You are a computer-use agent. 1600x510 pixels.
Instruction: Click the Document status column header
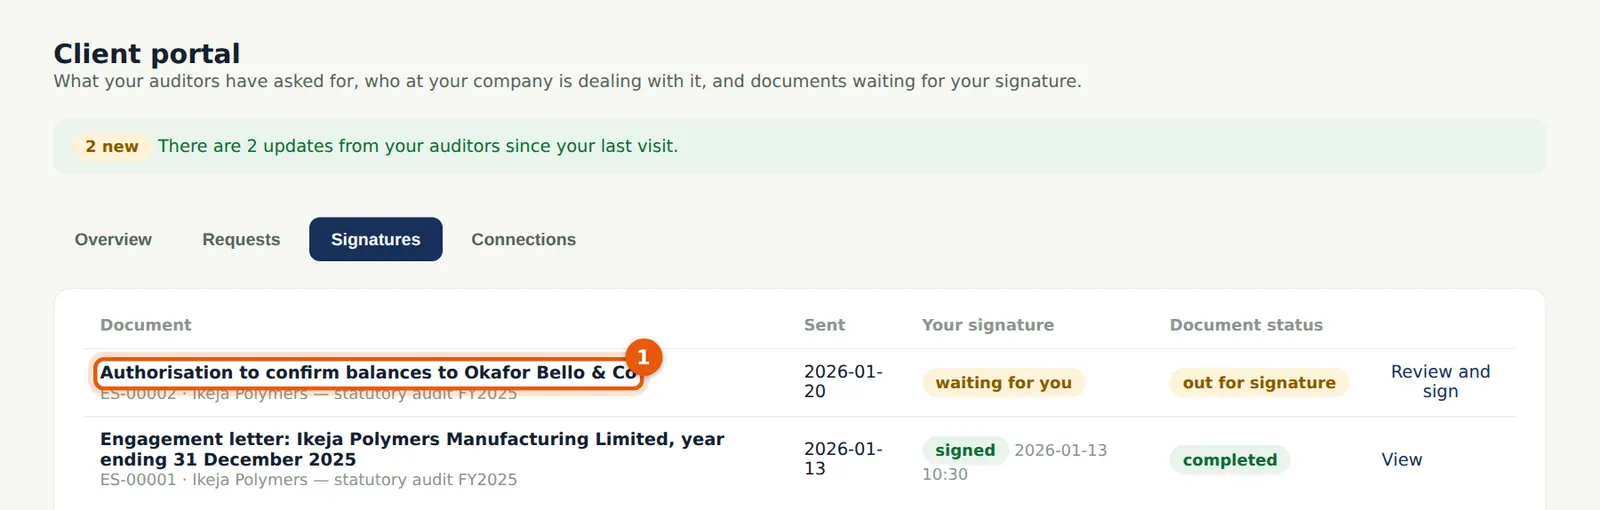click(x=1246, y=325)
